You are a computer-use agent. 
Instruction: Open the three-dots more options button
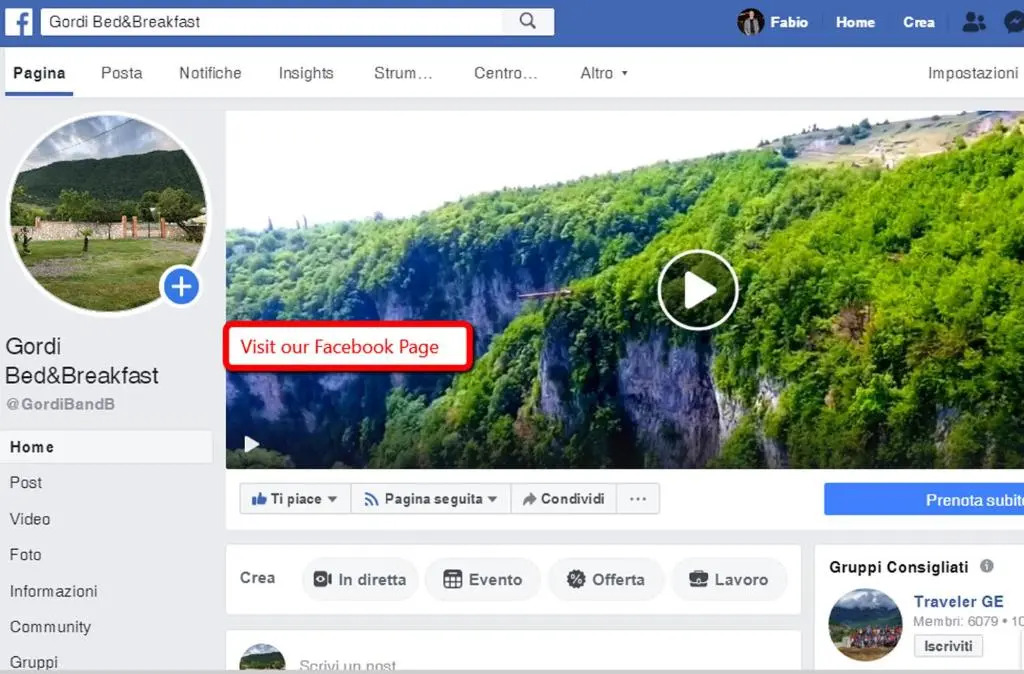point(638,499)
